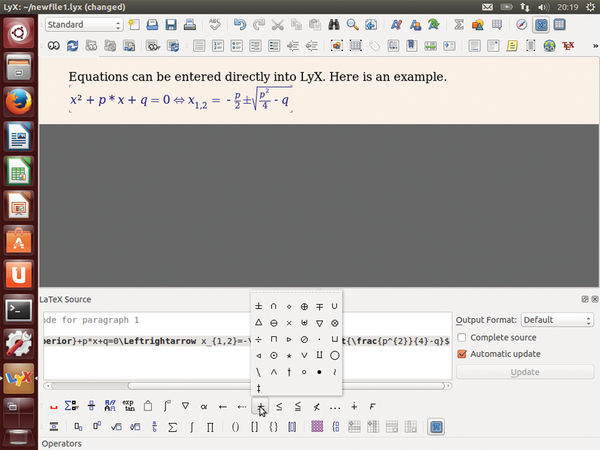Create a new document
This screenshot has height=450, width=600.
[x=134, y=25]
